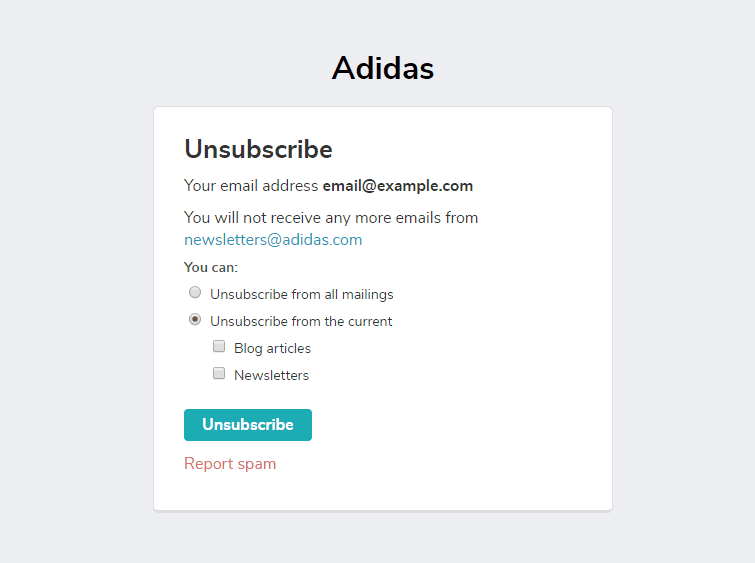
Task: Click the "You will not receive any more emails" sentence
Action: pos(312,217)
